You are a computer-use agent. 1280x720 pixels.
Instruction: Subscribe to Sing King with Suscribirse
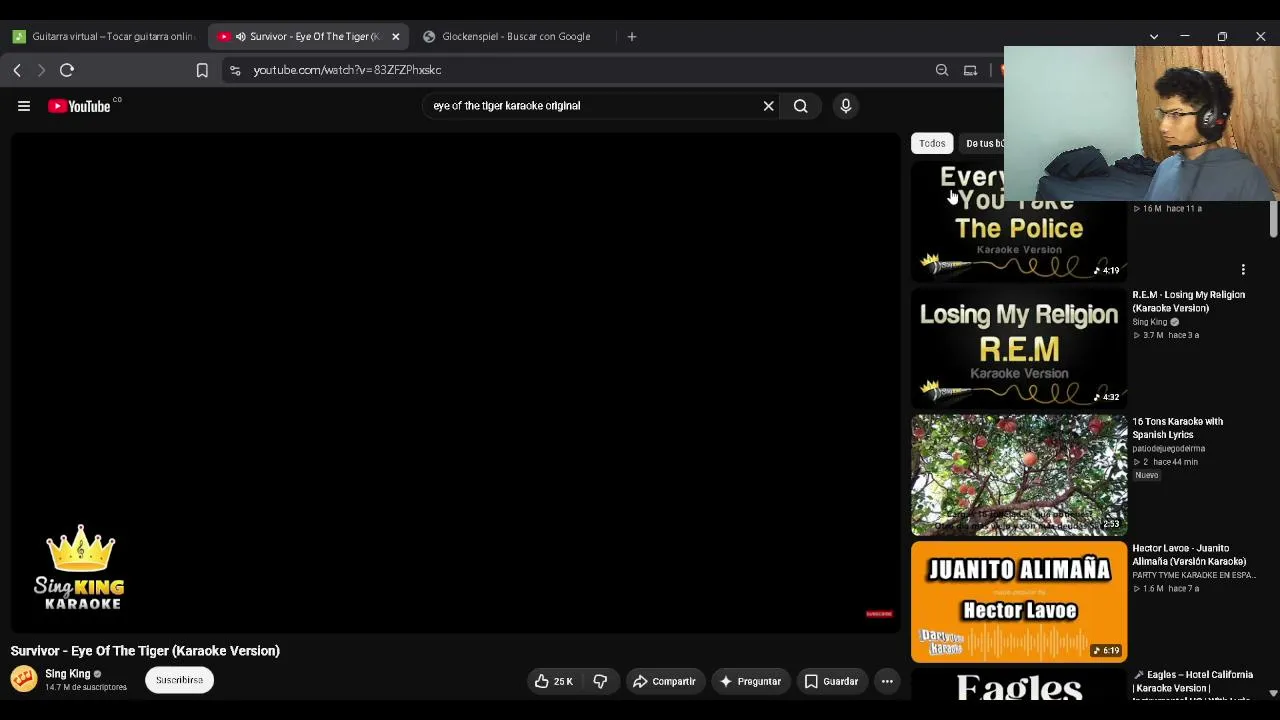179,680
